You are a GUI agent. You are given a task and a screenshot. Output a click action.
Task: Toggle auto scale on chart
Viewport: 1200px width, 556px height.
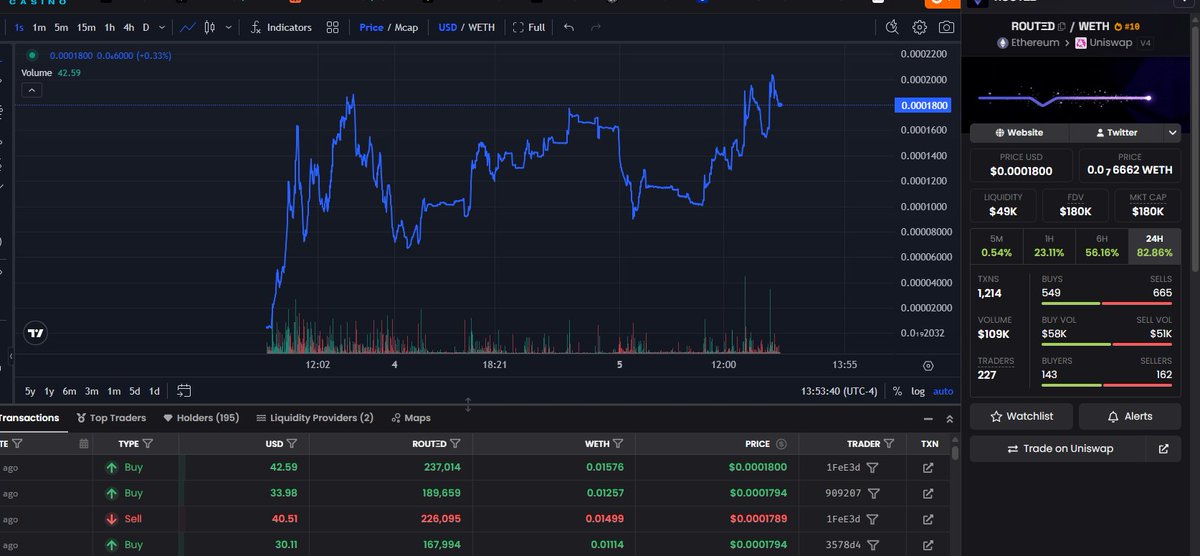click(943, 391)
